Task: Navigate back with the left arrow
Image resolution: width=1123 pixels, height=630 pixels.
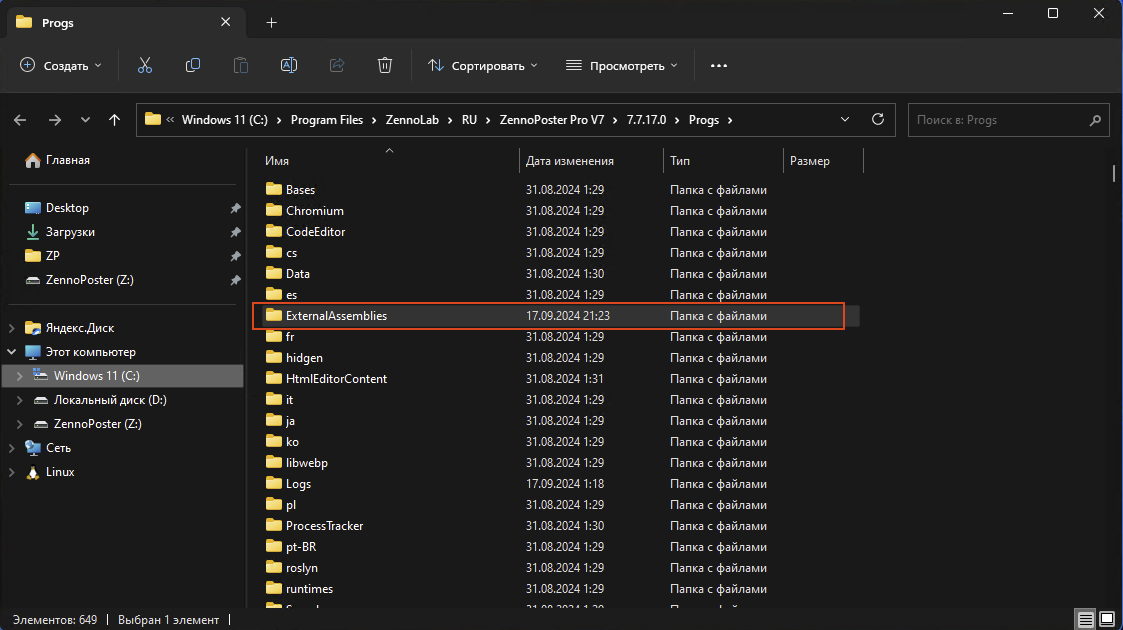Action: pos(21,120)
